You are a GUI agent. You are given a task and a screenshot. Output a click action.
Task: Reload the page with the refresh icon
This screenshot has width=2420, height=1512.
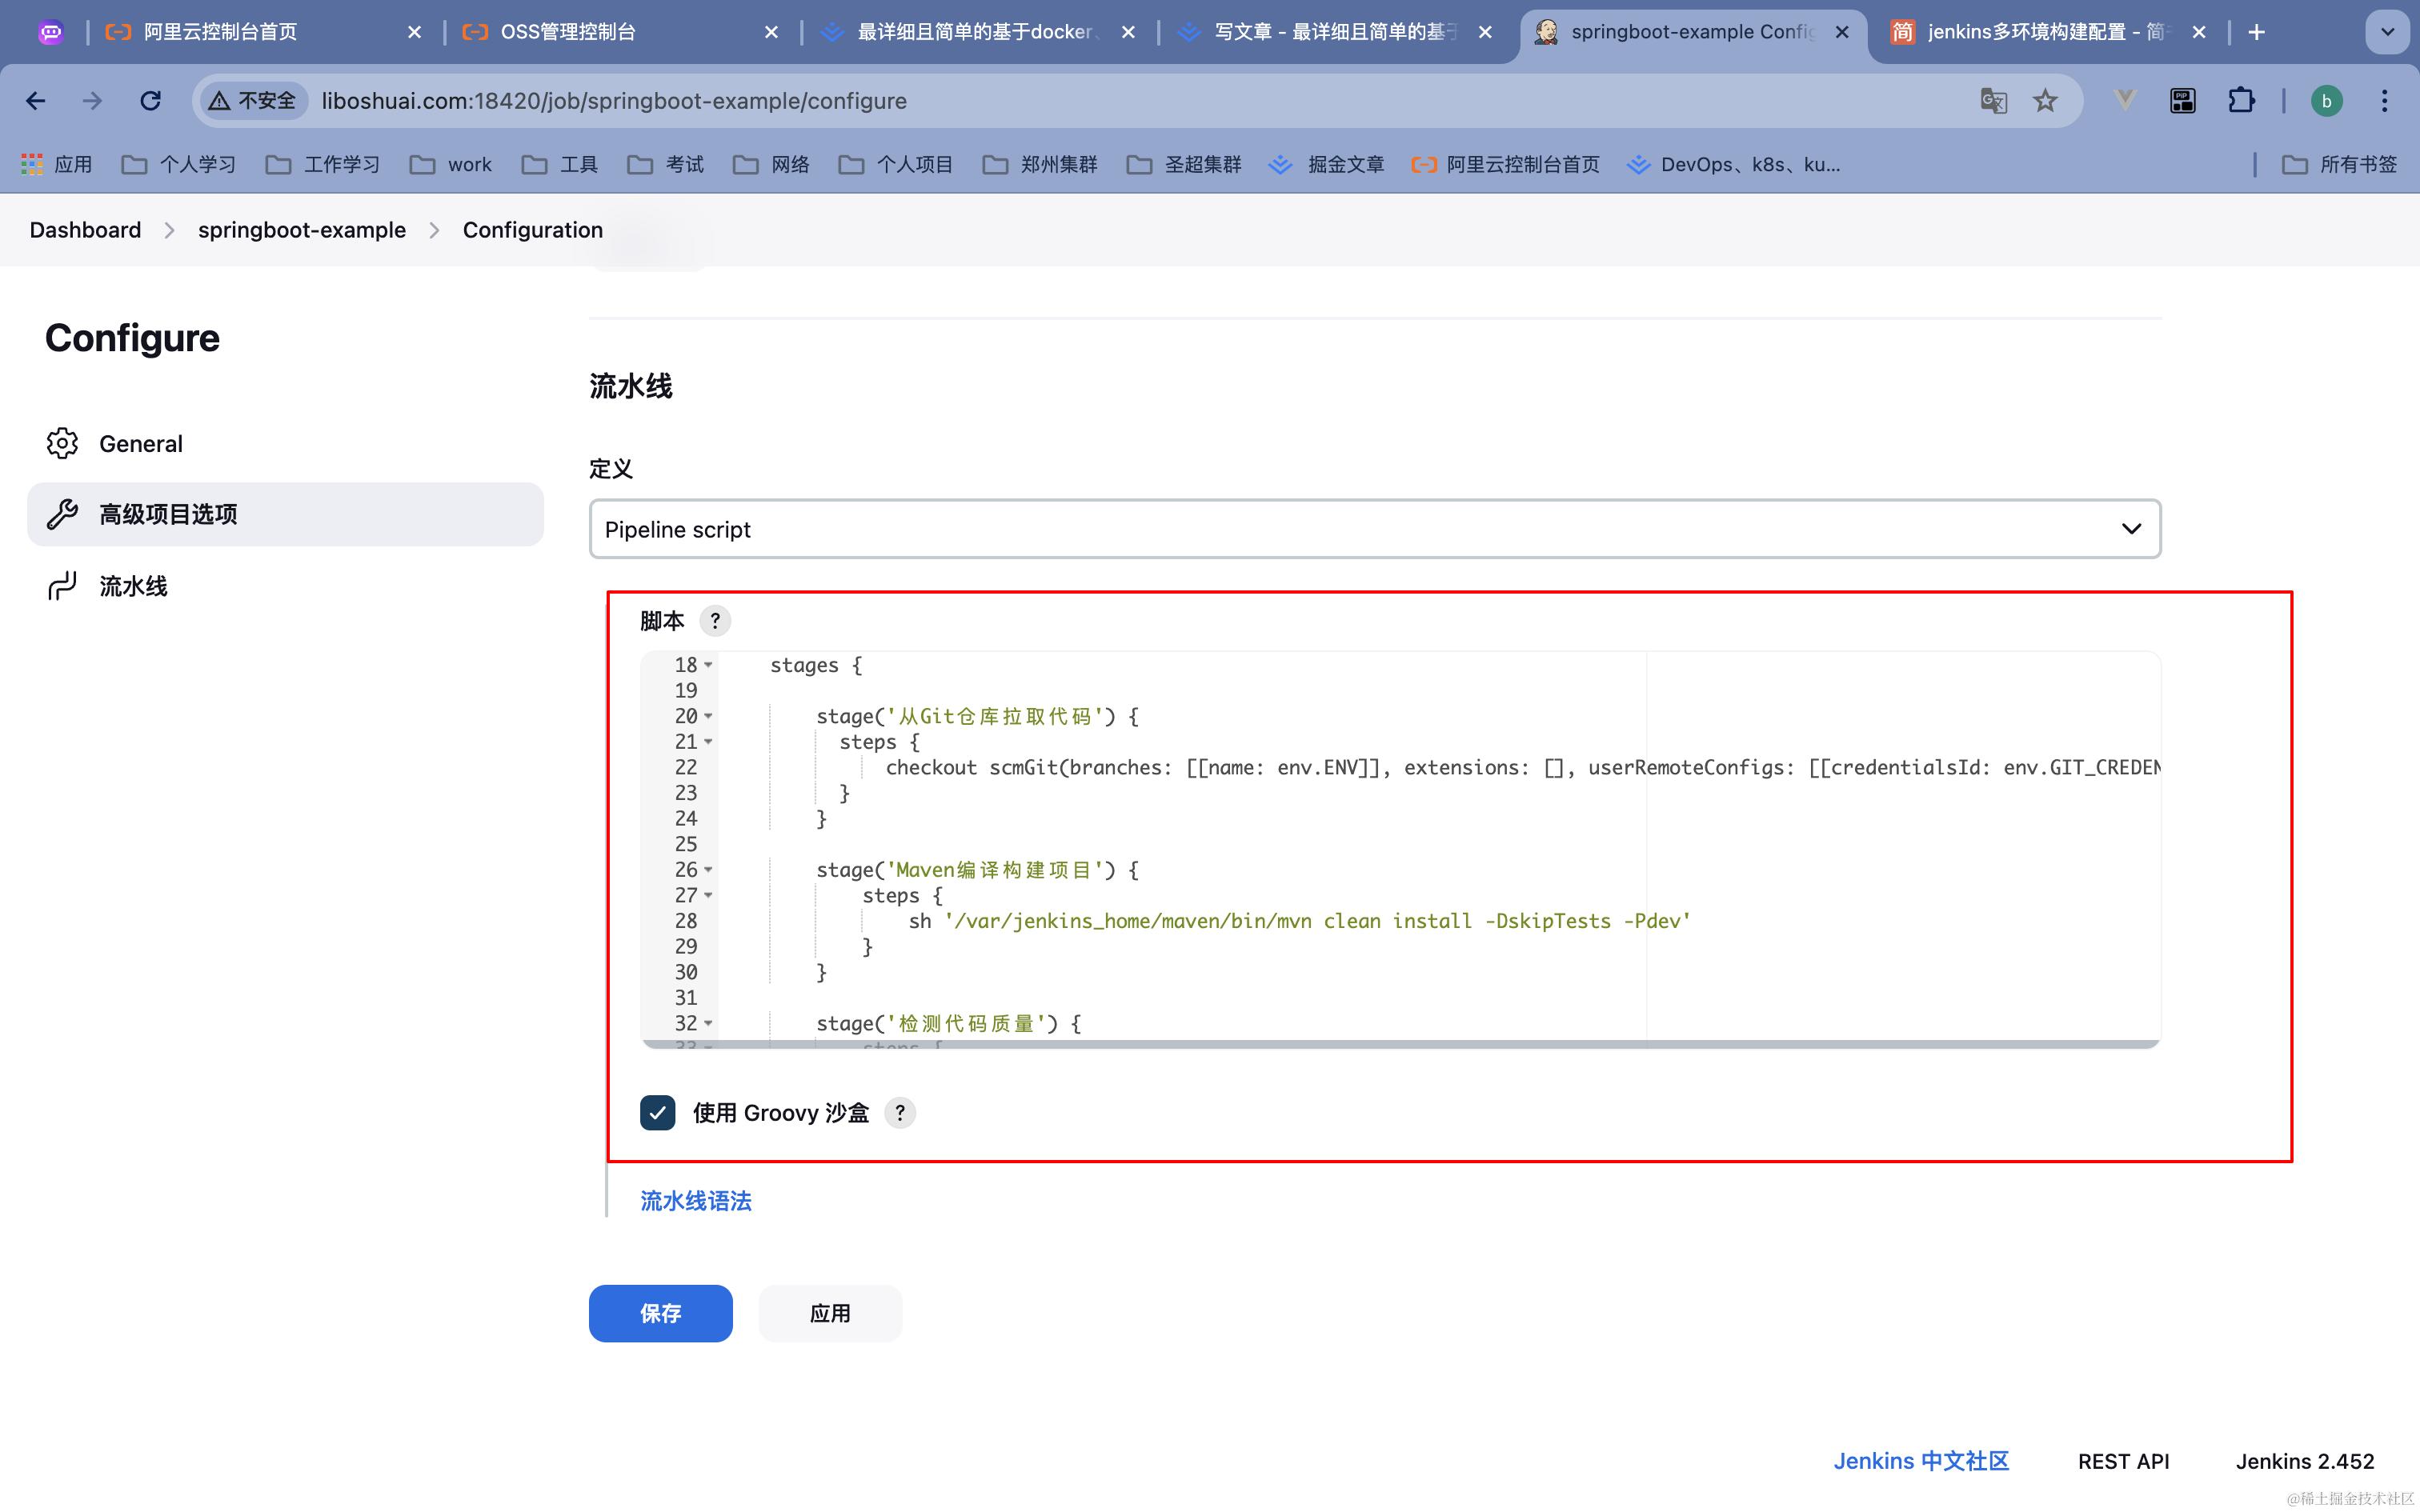coord(150,101)
